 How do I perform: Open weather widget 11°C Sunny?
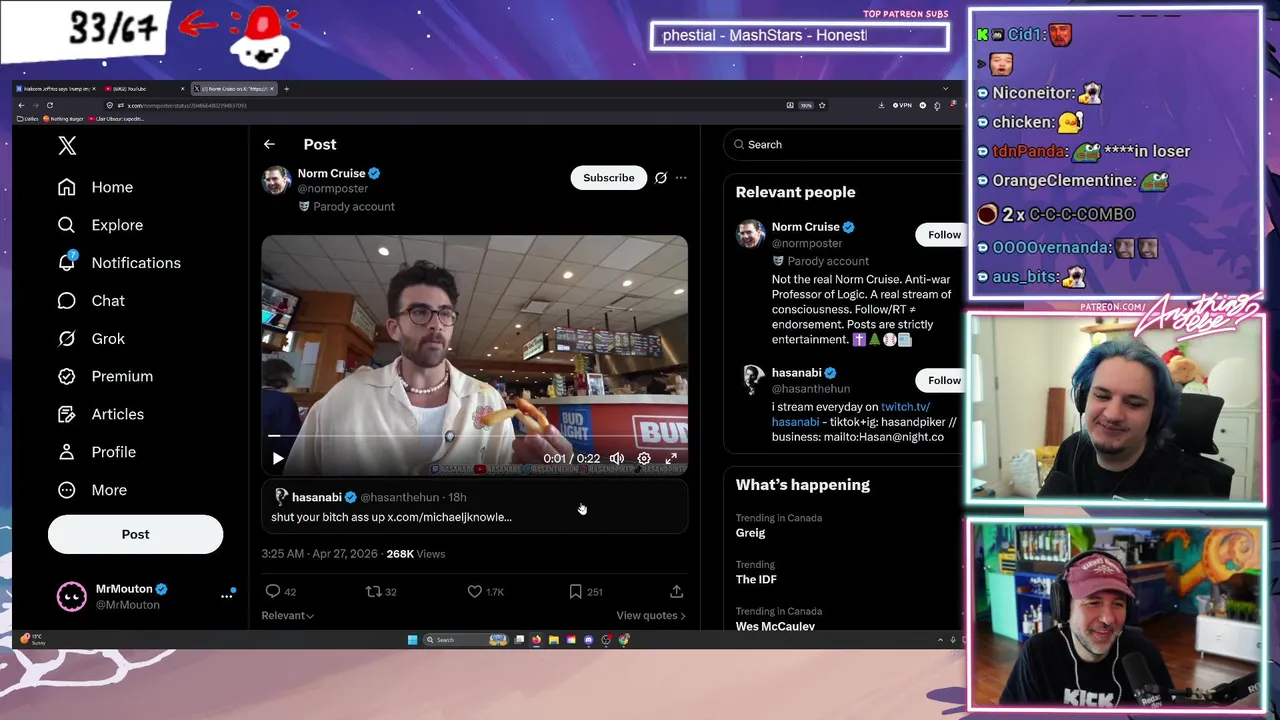(x=33, y=639)
